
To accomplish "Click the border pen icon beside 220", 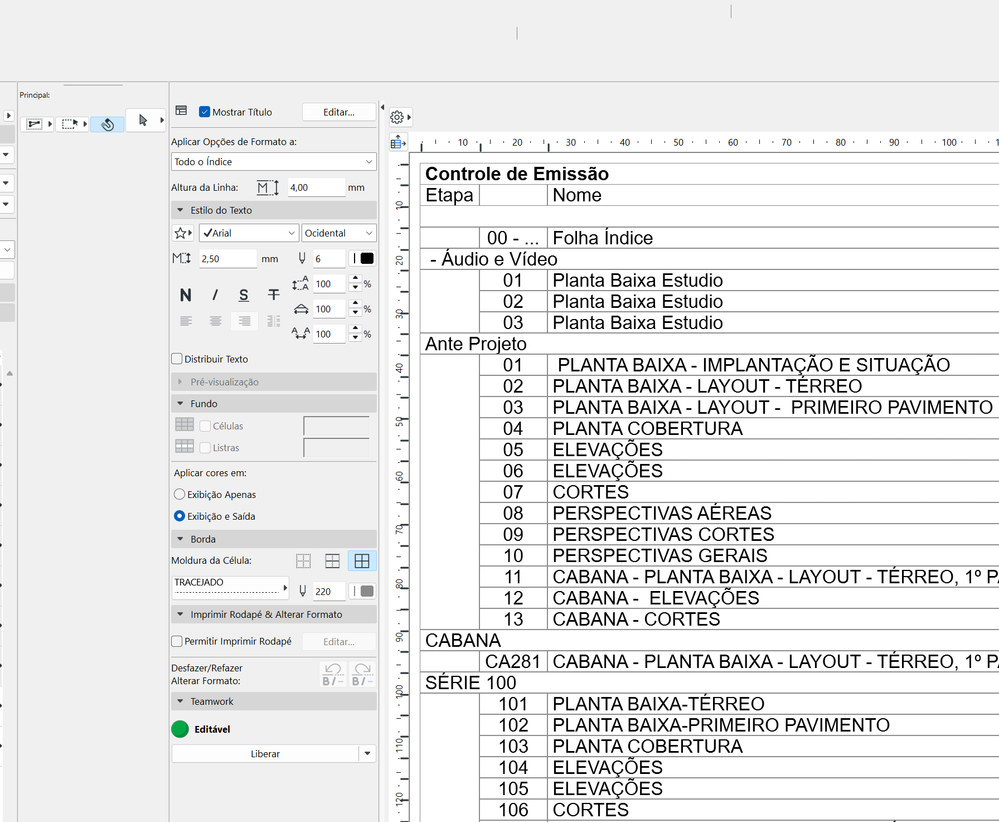I will pyautogui.click(x=303, y=591).
